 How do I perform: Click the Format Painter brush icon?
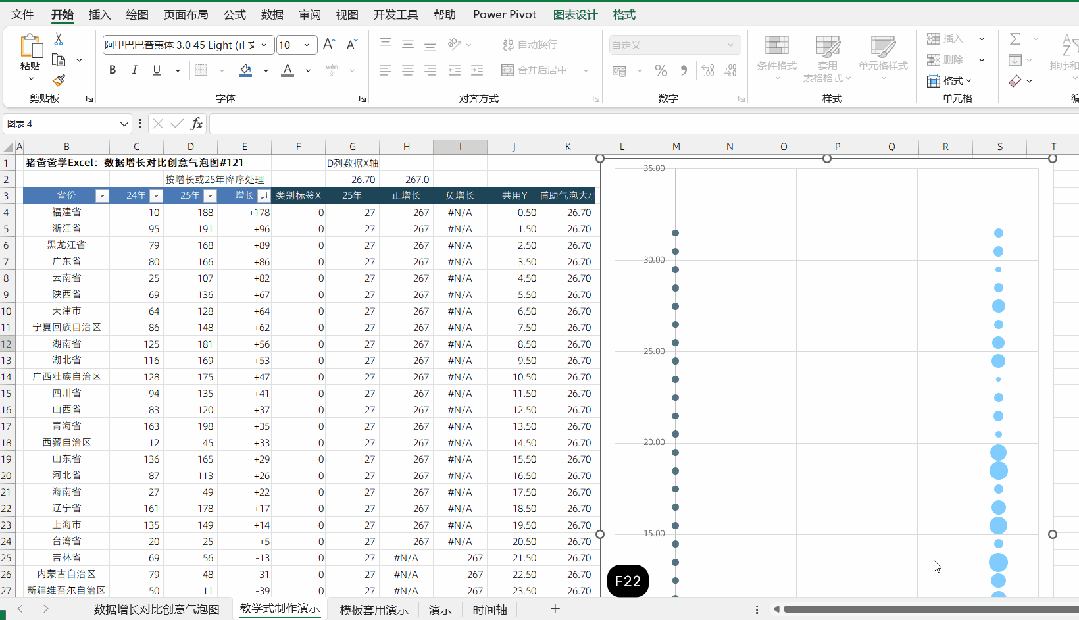coord(59,81)
